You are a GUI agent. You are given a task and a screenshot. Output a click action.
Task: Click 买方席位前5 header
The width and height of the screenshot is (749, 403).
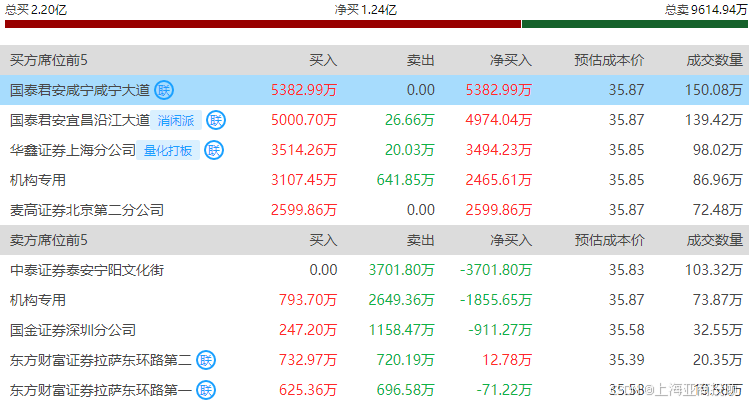coord(49,60)
